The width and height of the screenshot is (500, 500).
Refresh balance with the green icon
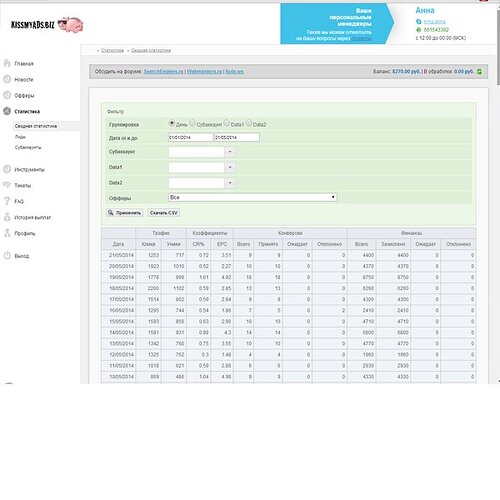point(479,71)
